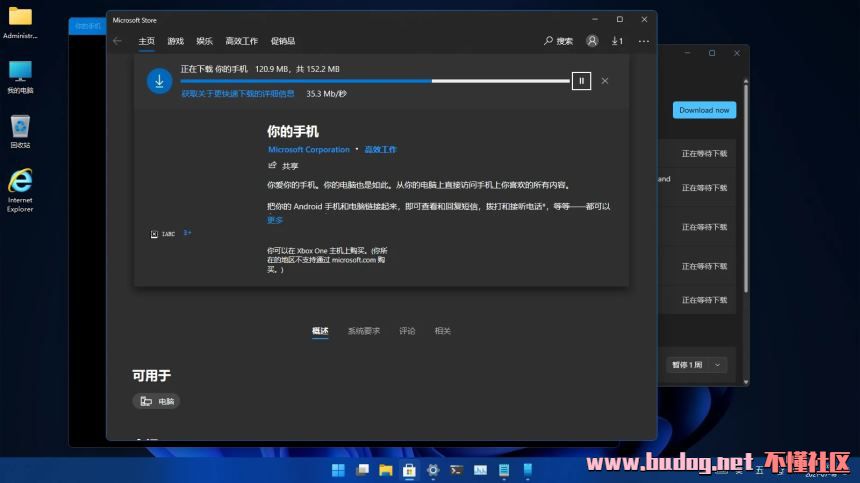Open the user account profile icon
Screen dimensions: 860x483
pos(592,41)
